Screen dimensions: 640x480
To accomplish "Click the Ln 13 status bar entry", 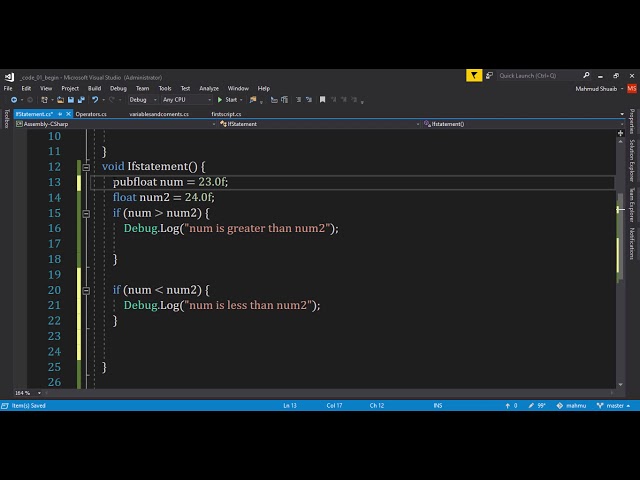I will tap(290, 406).
